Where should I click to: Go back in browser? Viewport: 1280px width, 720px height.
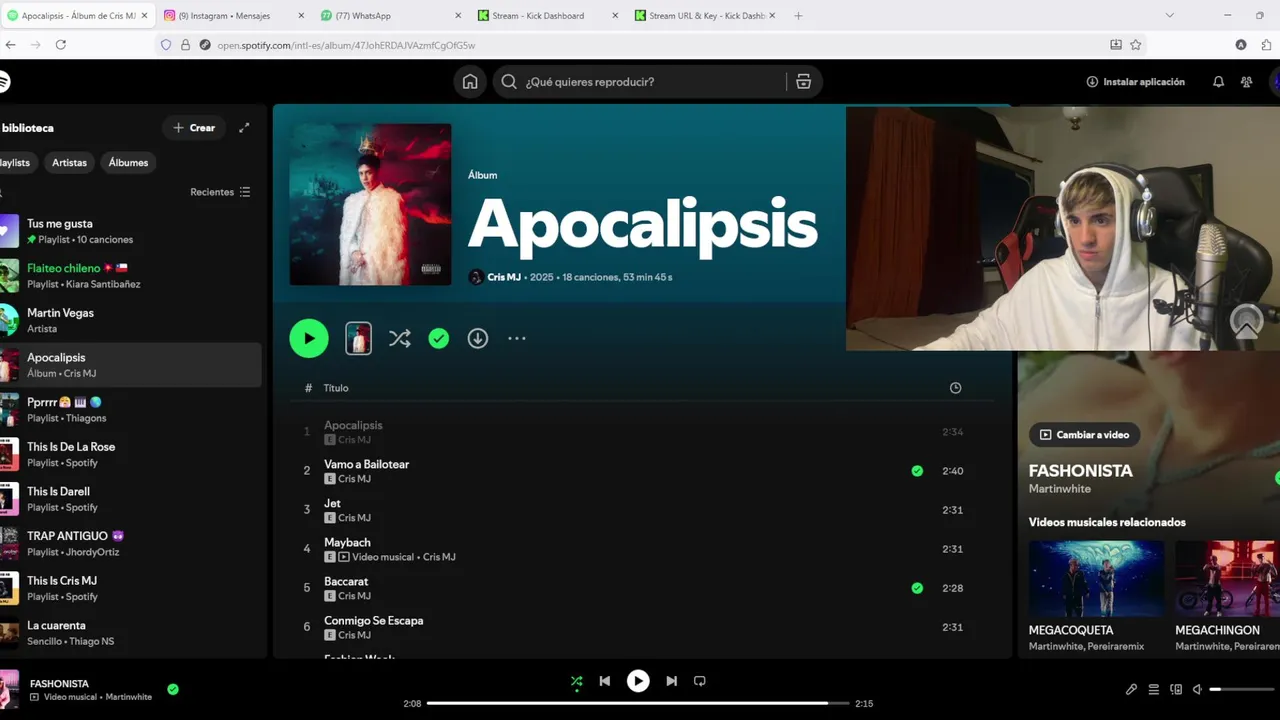pos(11,45)
